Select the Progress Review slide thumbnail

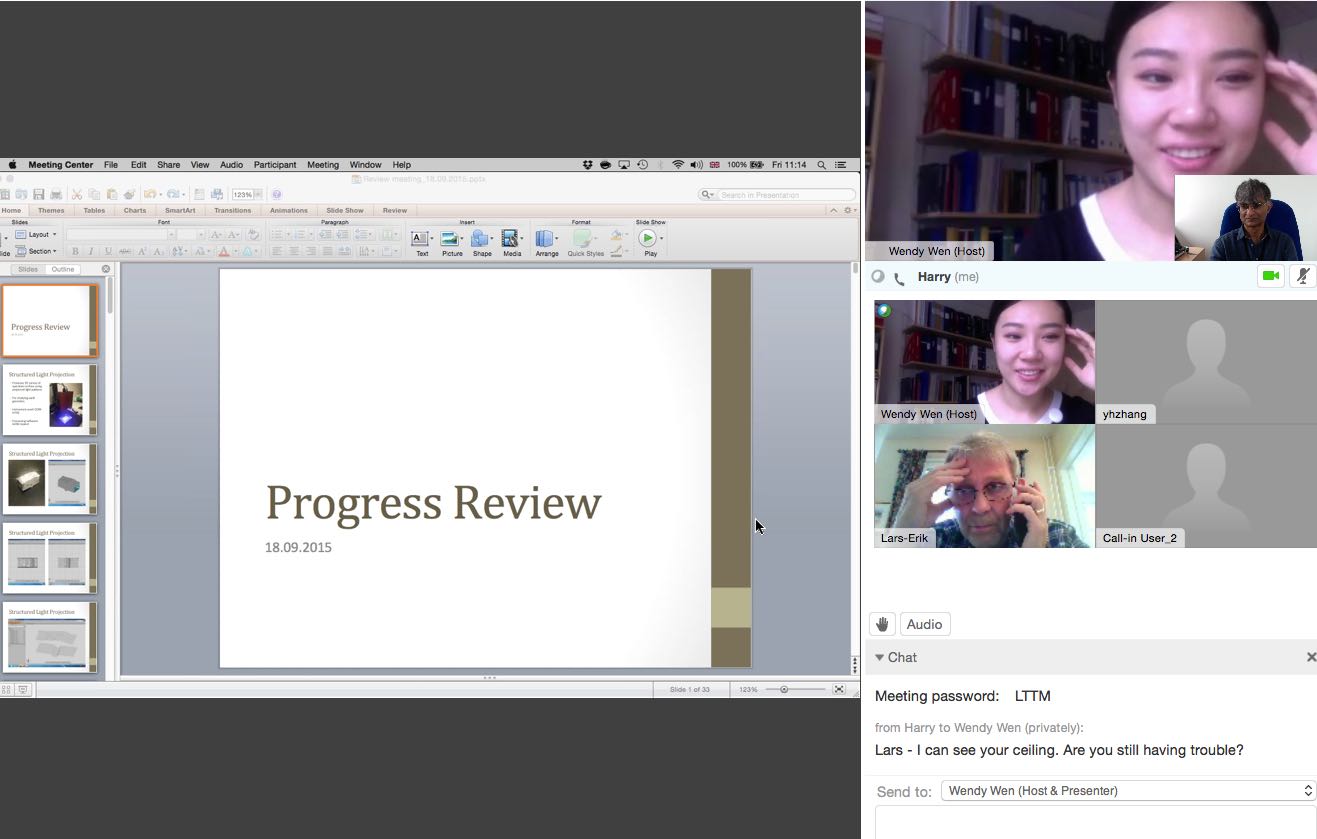point(49,320)
